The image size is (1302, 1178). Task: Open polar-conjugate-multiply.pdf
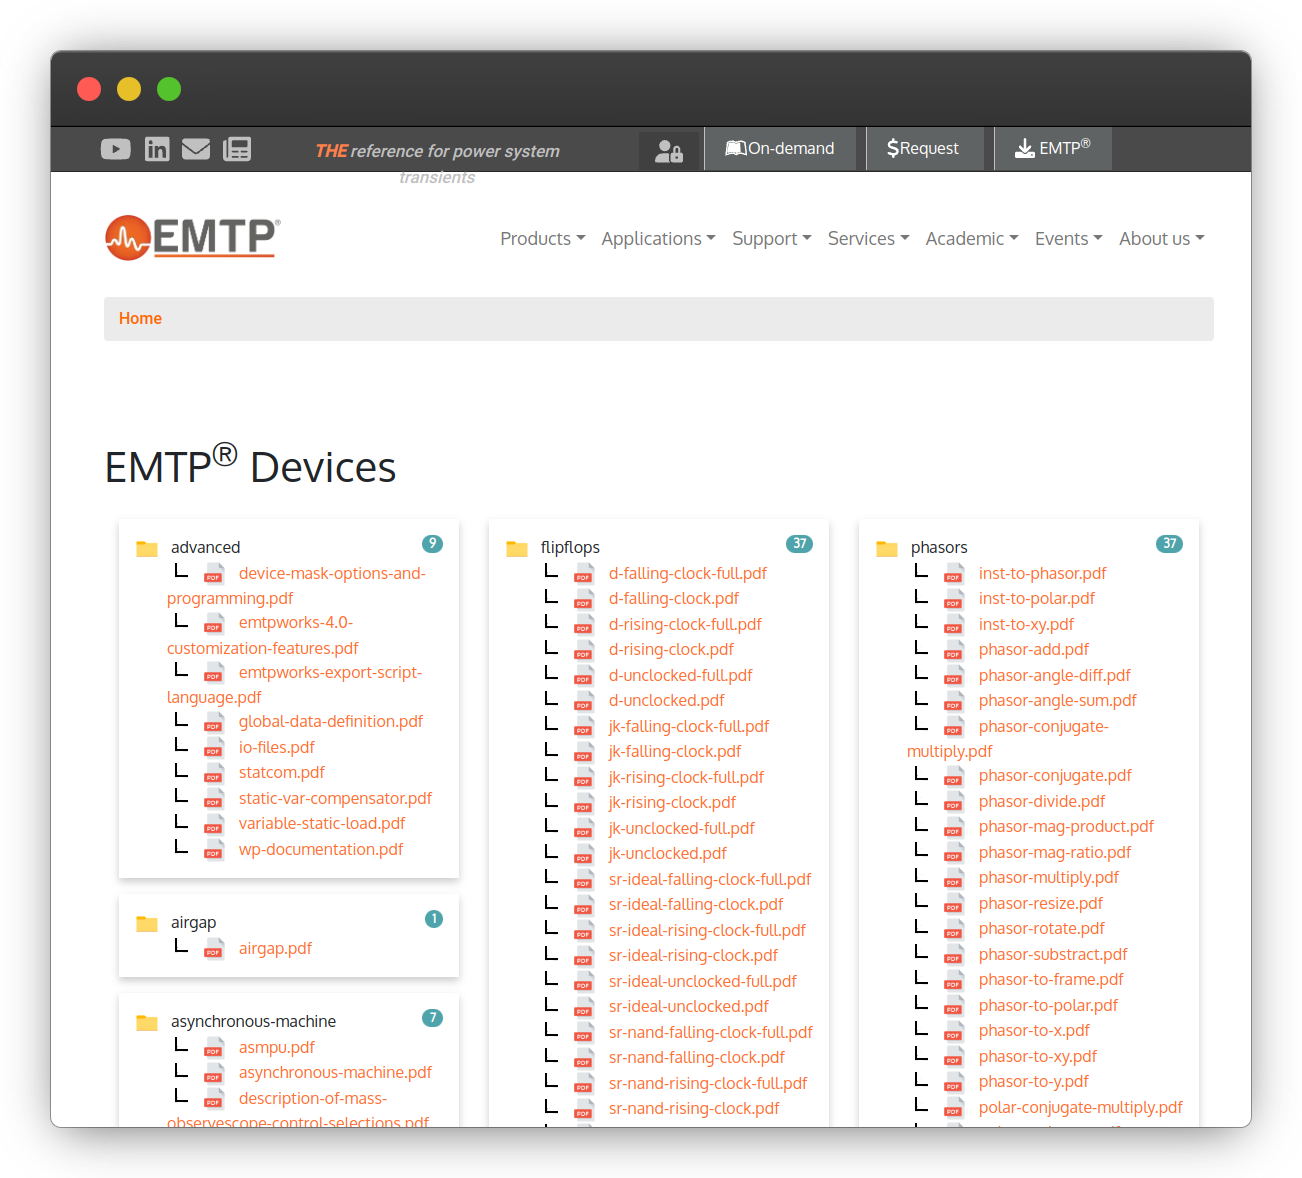point(1081,1108)
